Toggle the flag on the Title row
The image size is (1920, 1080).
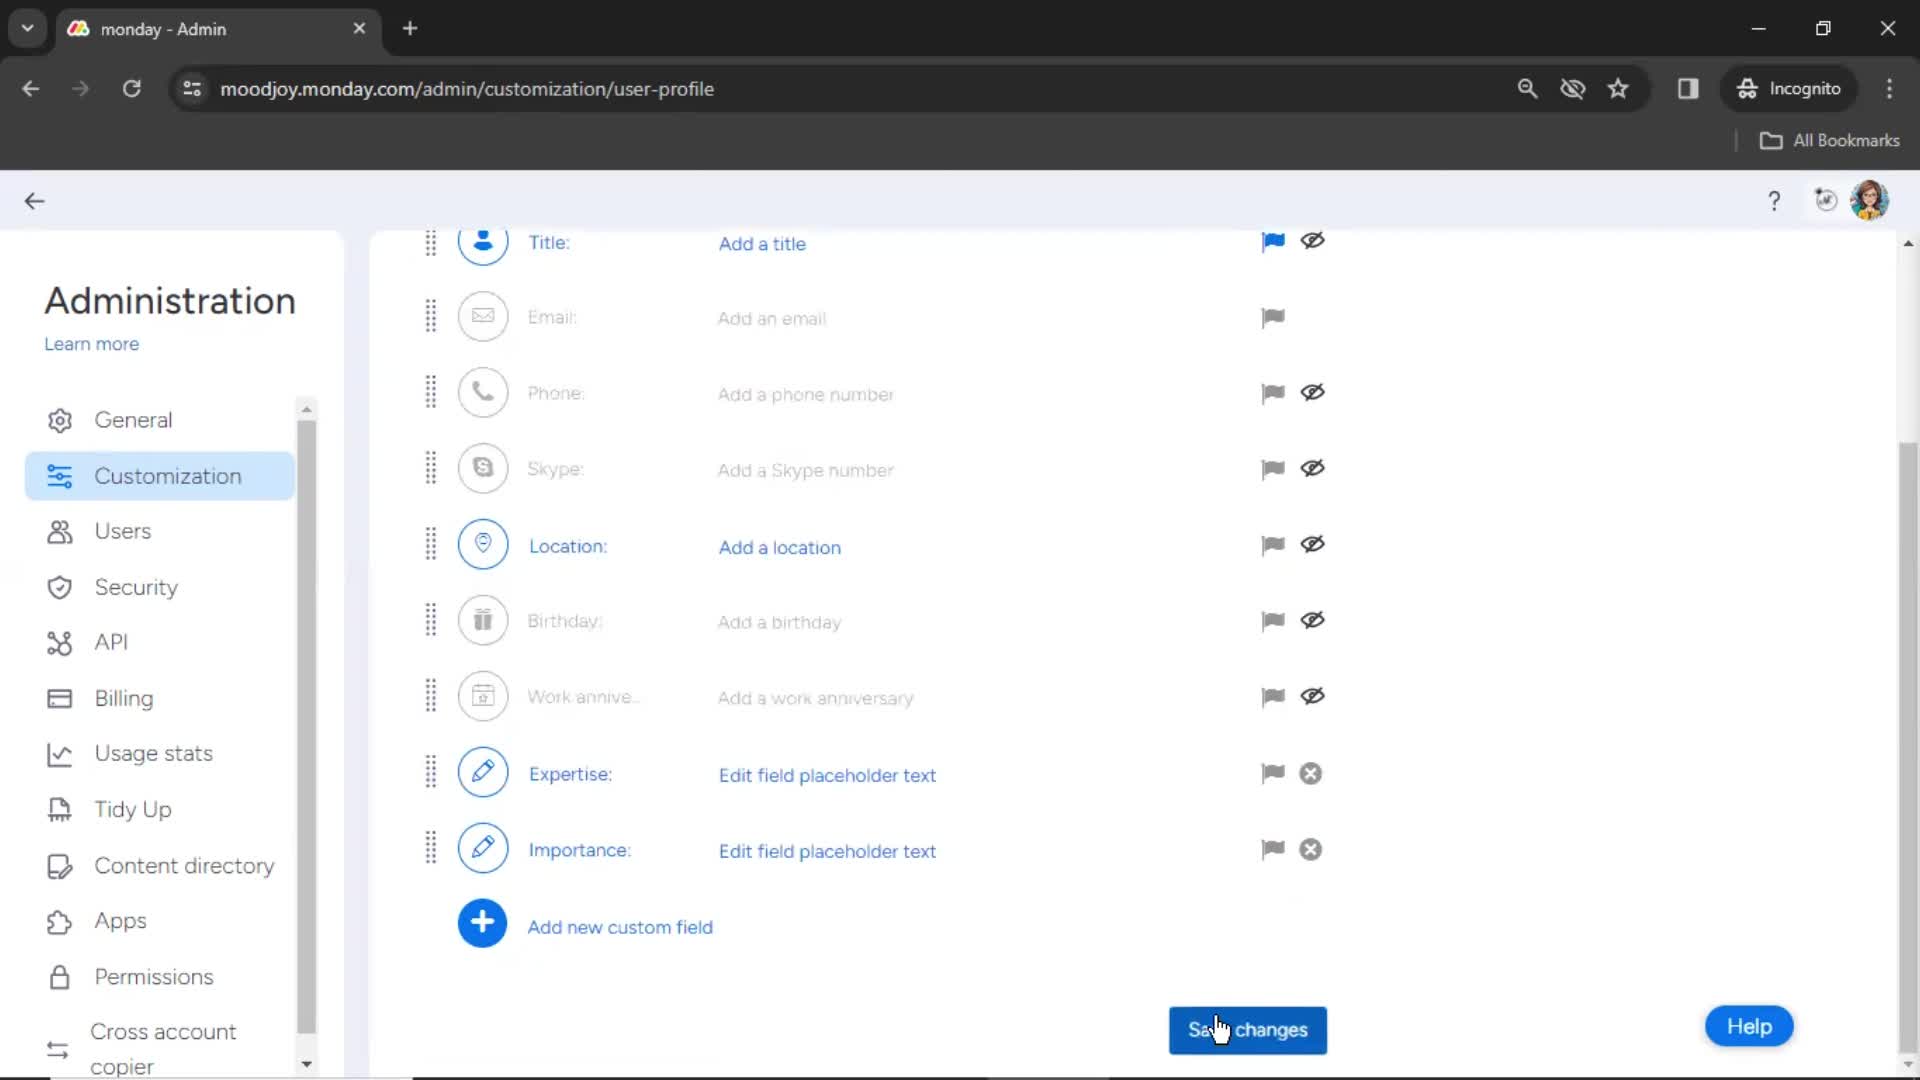pos(1273,241)
